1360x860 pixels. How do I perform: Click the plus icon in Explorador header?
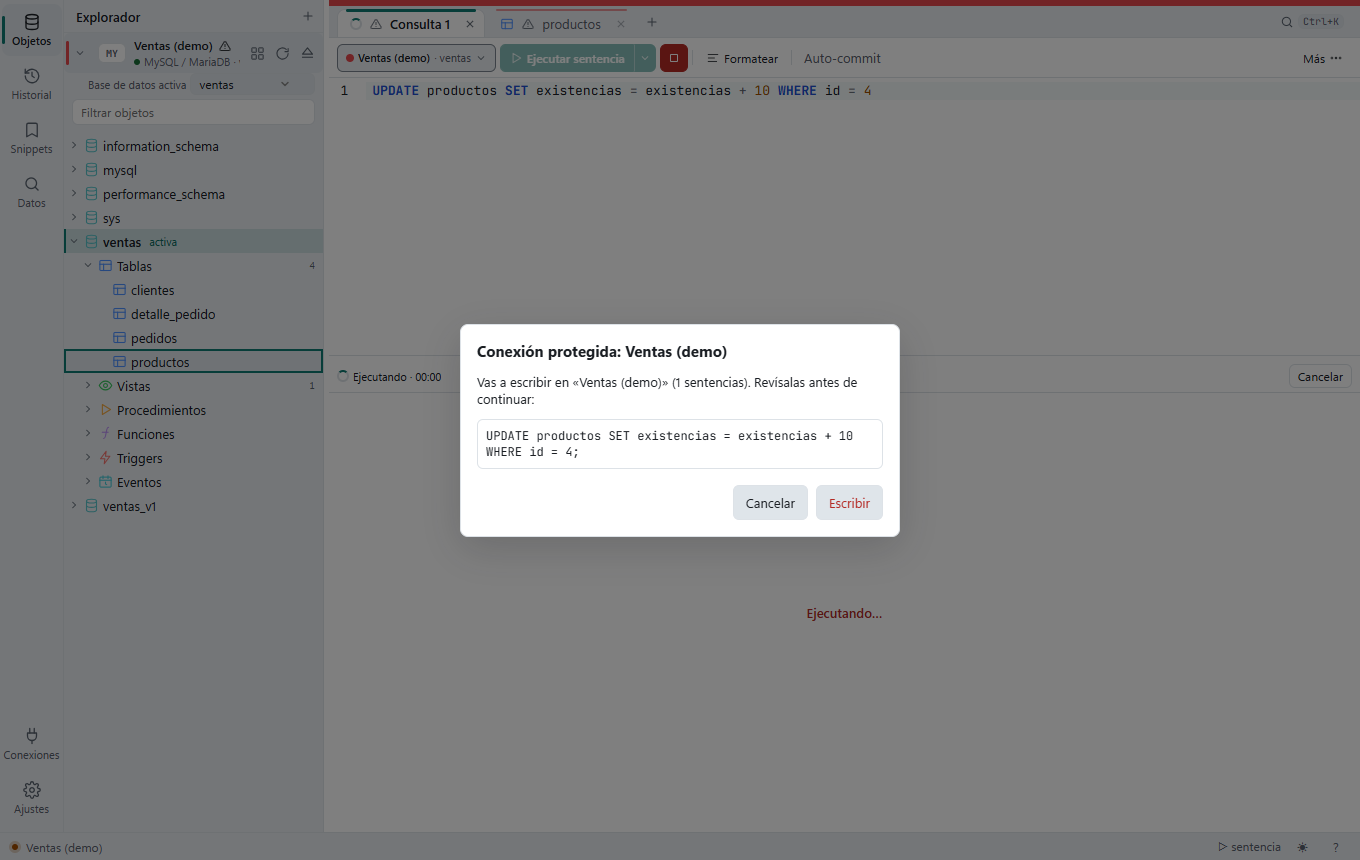(308, 17)
